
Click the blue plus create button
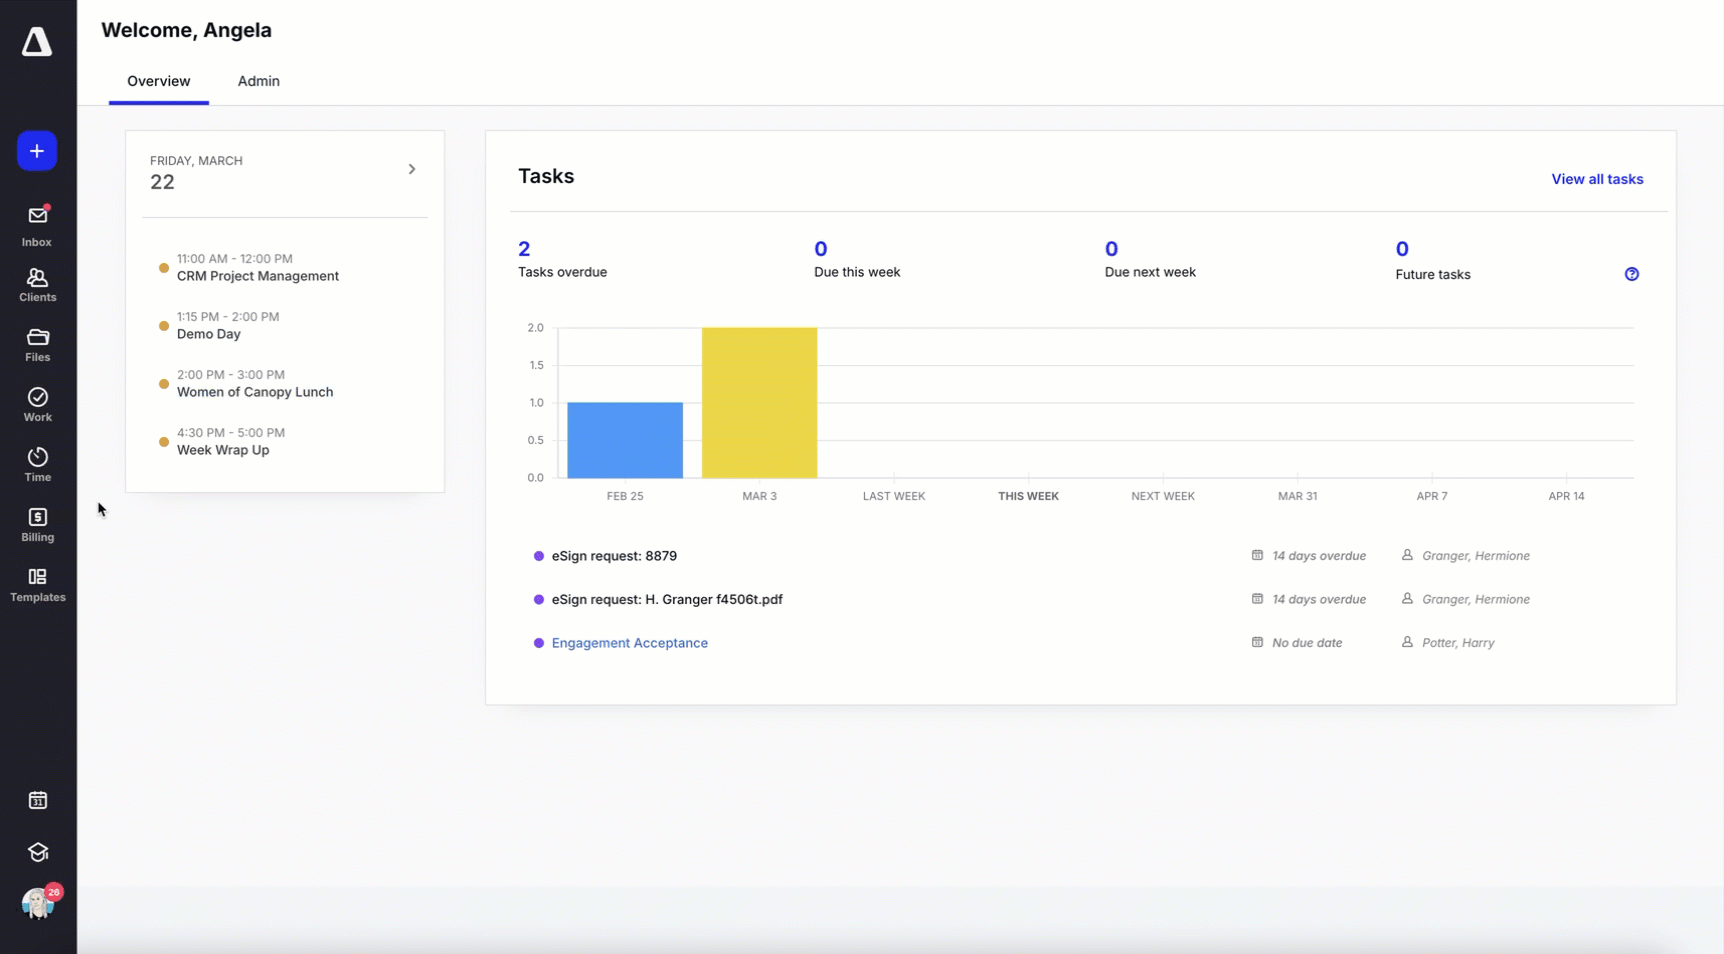[x=37, y=151]
